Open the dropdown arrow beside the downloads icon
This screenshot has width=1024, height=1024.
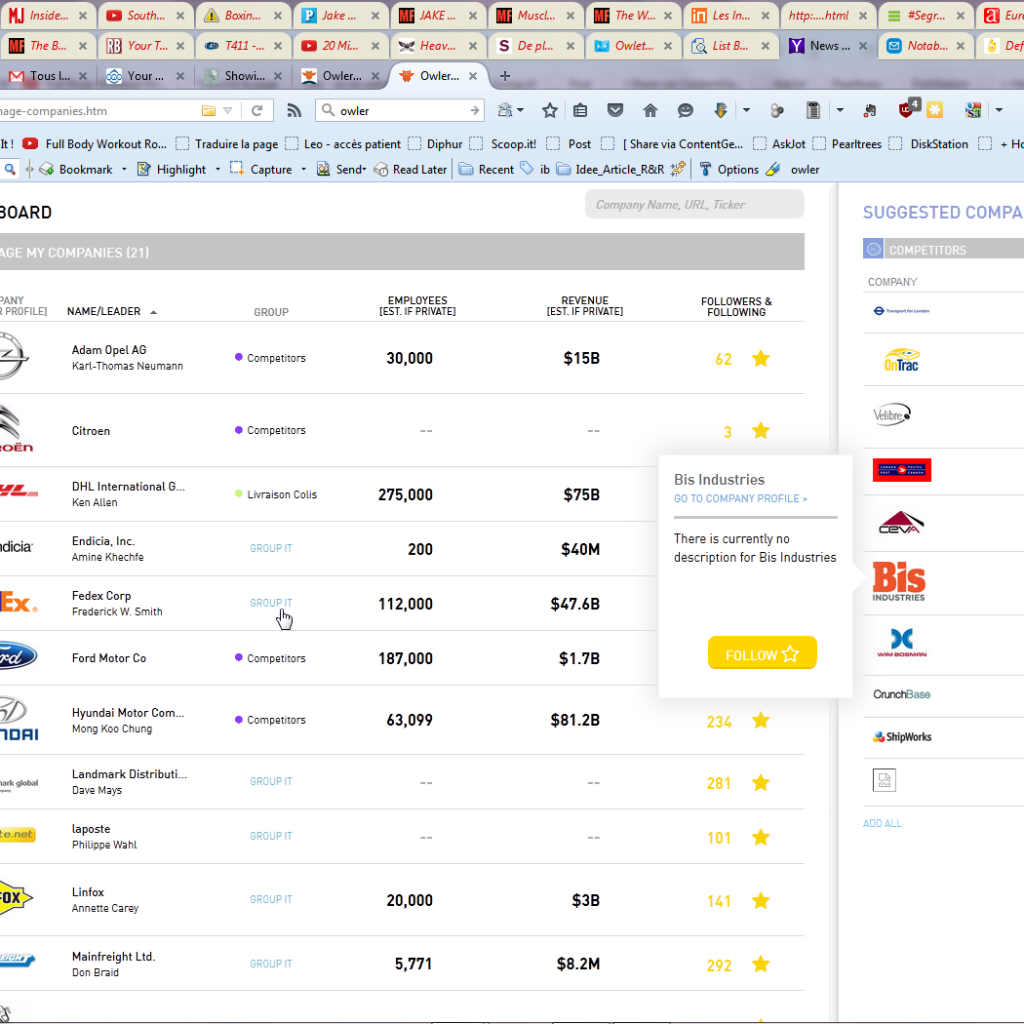coord(746,110)
